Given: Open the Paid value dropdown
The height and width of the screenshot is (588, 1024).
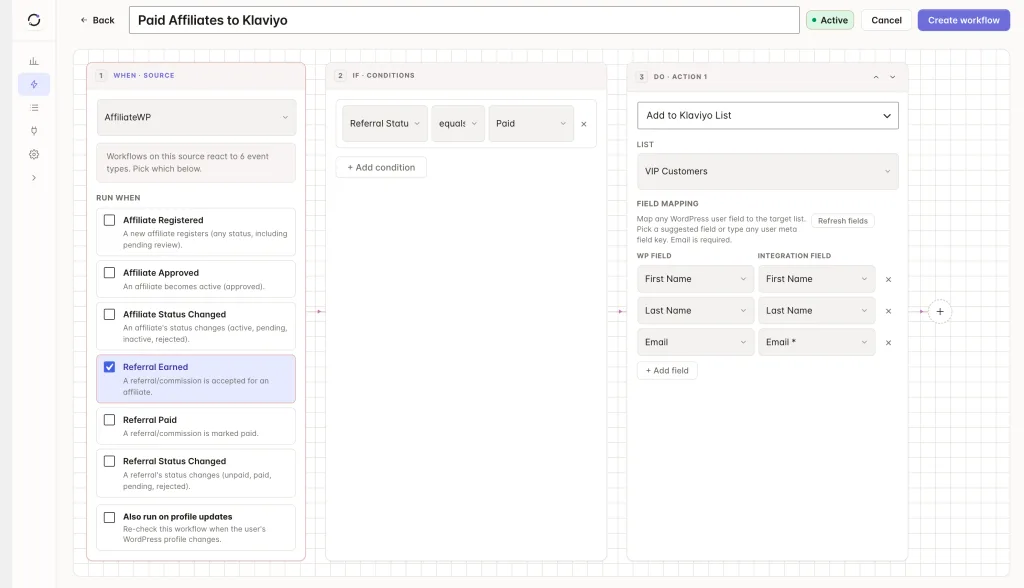Looking at the screenshot, I should (531, 123).
